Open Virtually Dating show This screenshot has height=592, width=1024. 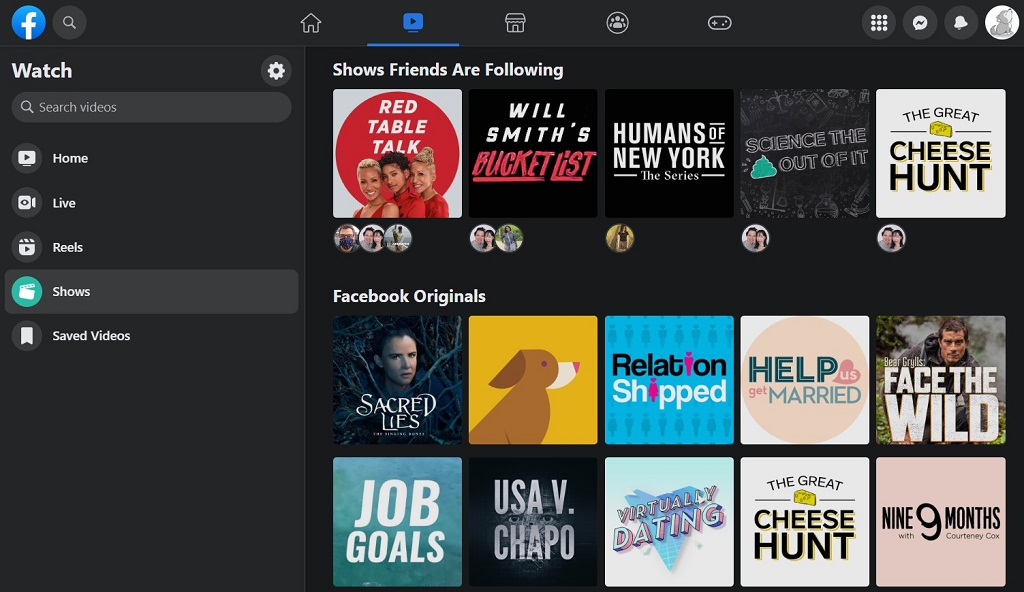(669, 522)
